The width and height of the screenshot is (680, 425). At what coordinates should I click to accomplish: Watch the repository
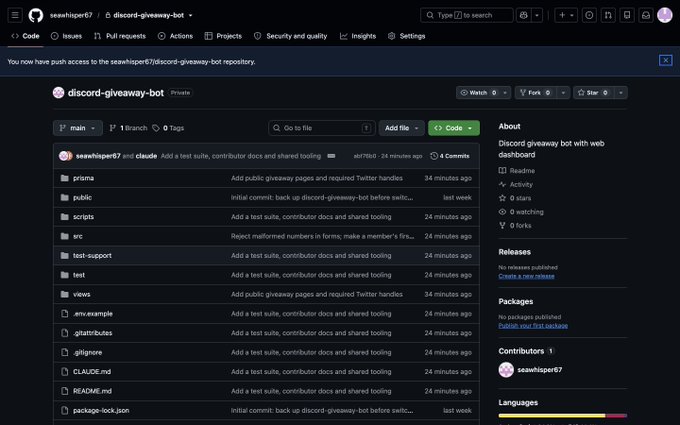pyautogui.click(x=478, y=92)
